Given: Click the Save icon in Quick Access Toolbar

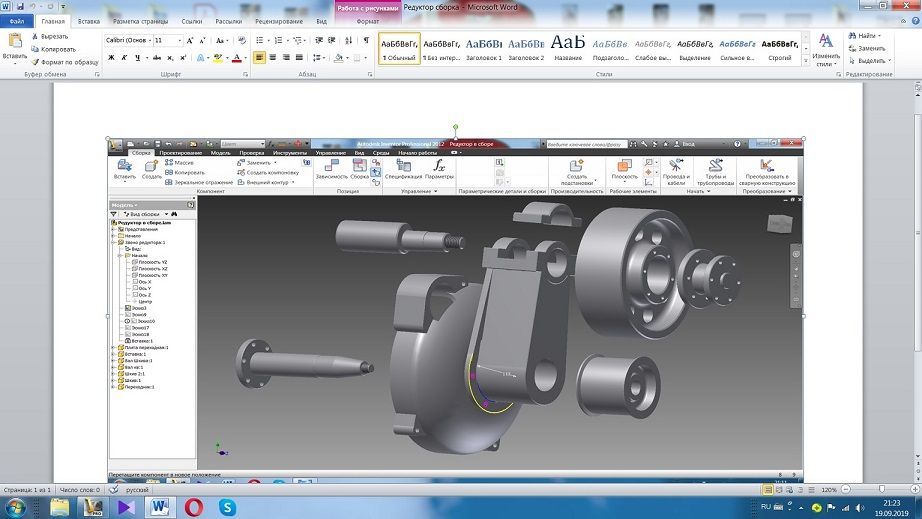Looking at the screenshot, I should coord(21,7).
